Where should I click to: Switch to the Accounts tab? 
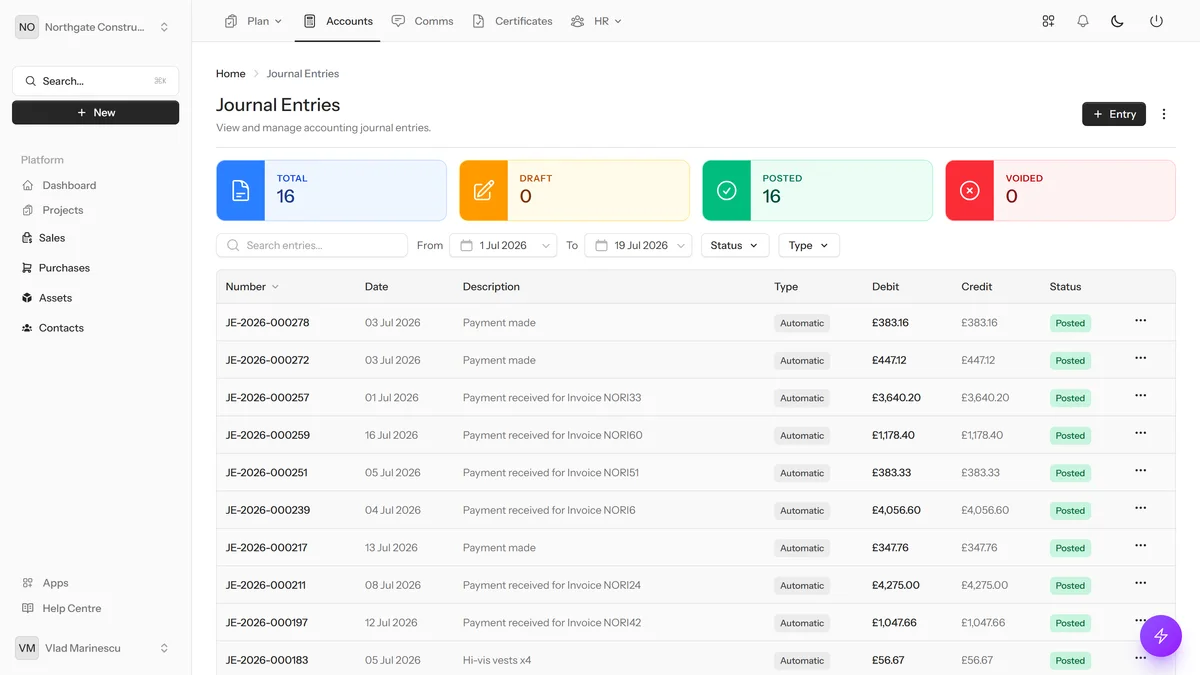(338, 21)
